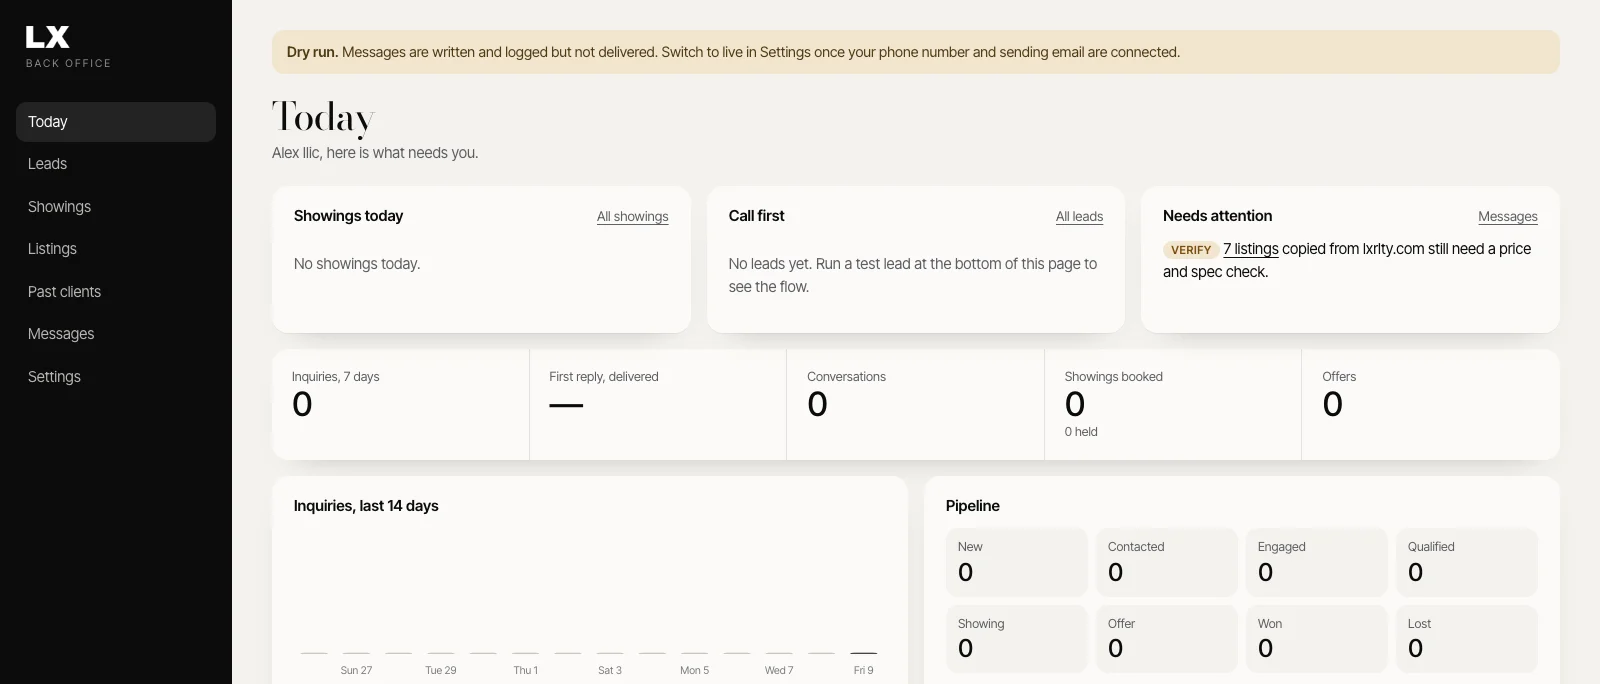The image size is (1600, 684).
Task: Open Past clients page
Action: 116,292
